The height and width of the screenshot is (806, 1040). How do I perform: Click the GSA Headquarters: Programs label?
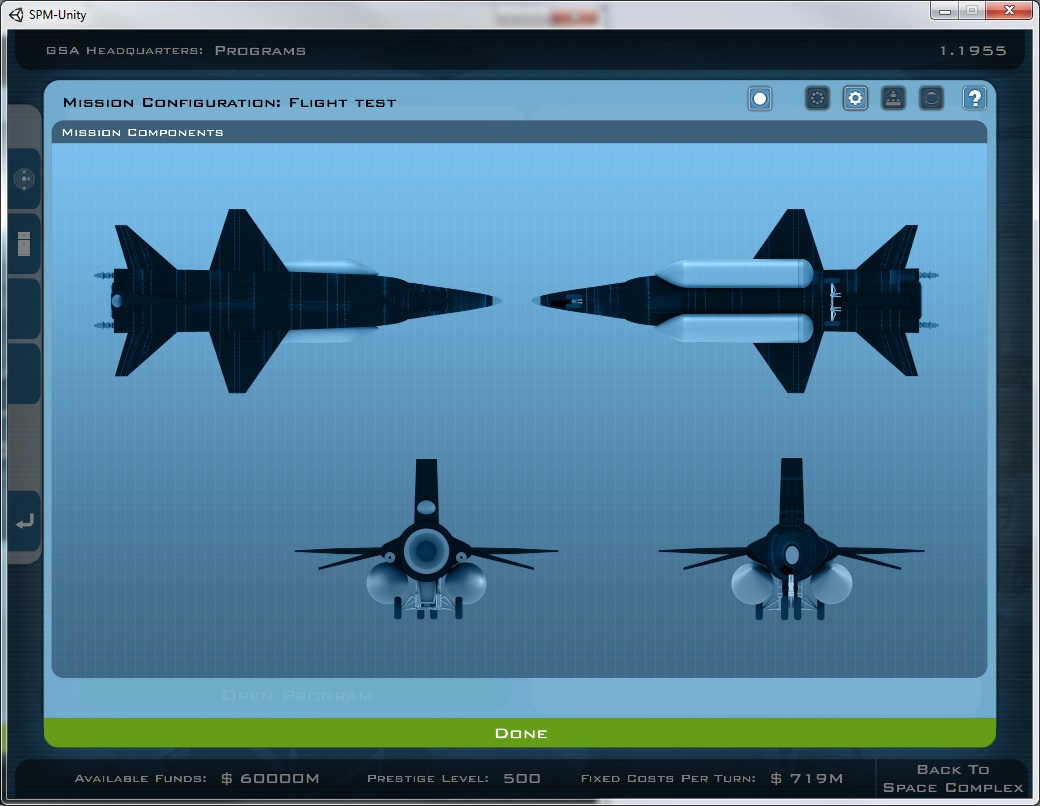pyautogui.click(x=176, y=50)
